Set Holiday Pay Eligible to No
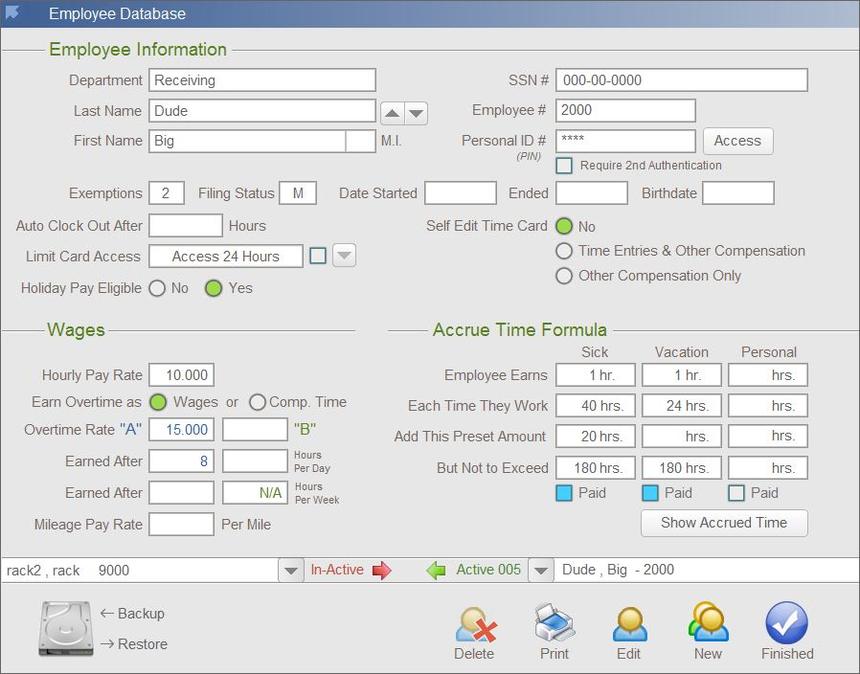860x674 pixels. coord(157,288)
